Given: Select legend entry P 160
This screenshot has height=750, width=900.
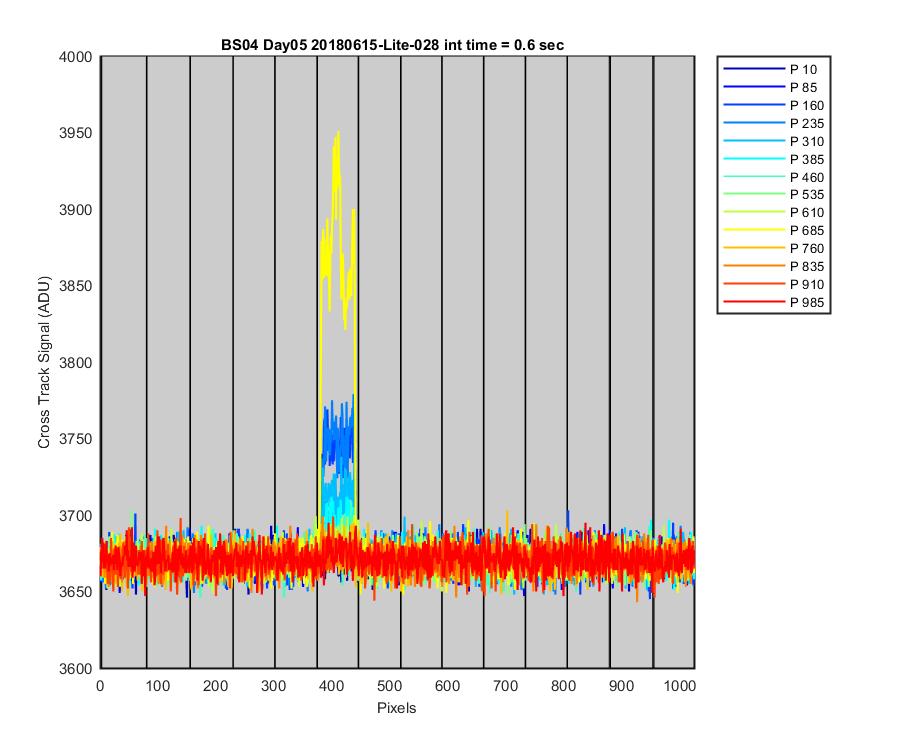Looking at the screenshot, I should pos(773,106).
